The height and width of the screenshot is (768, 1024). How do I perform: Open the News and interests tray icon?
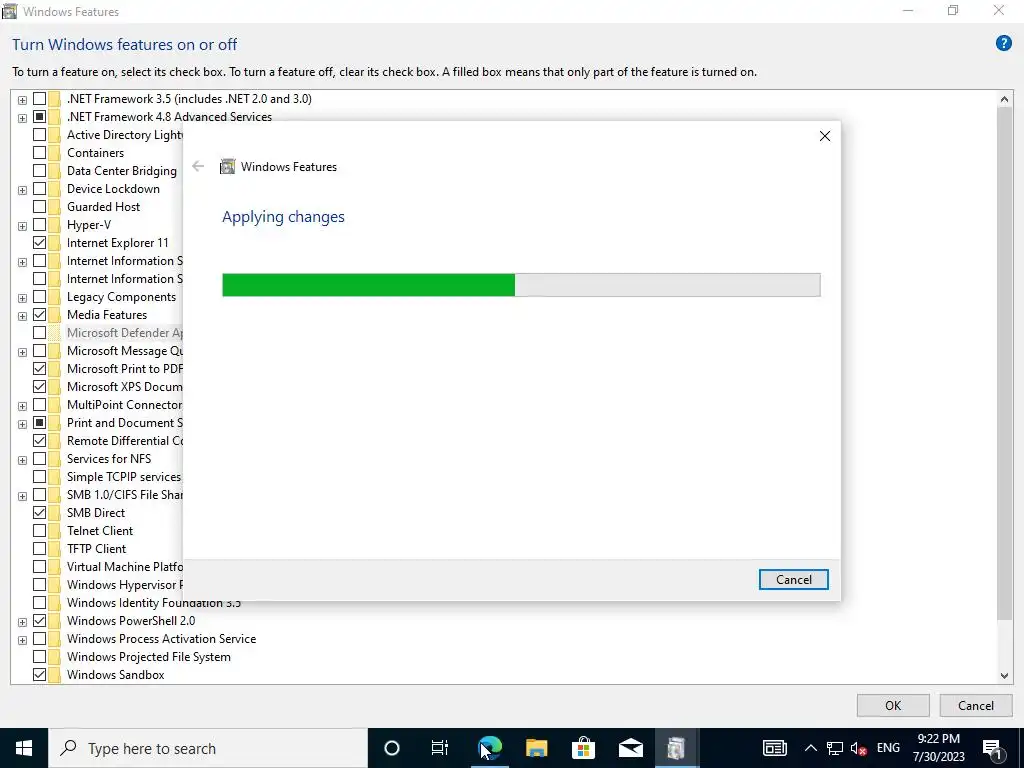[775, 748]
